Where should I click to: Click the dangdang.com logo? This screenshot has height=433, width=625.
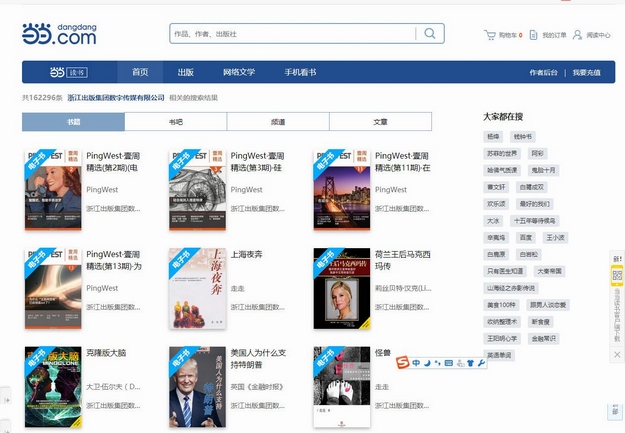coord(58,34)
